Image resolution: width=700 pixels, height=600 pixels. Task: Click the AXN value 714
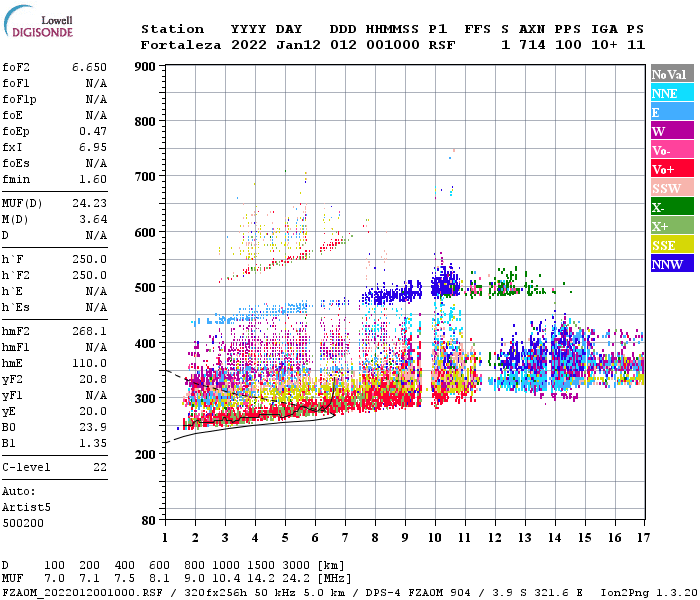(x=532, y=45)
